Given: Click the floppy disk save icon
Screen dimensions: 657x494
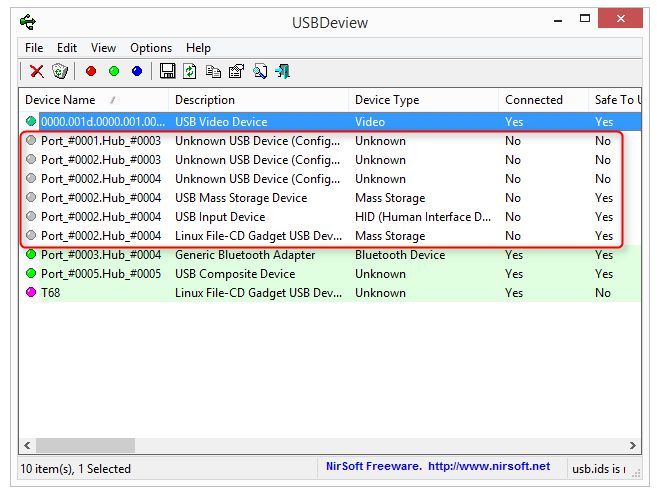Looking at the screenshot, I should point(168,71).
